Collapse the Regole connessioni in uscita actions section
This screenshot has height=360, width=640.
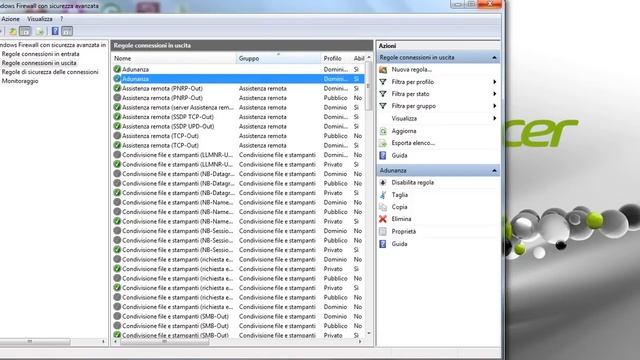[x=494, y=58]
